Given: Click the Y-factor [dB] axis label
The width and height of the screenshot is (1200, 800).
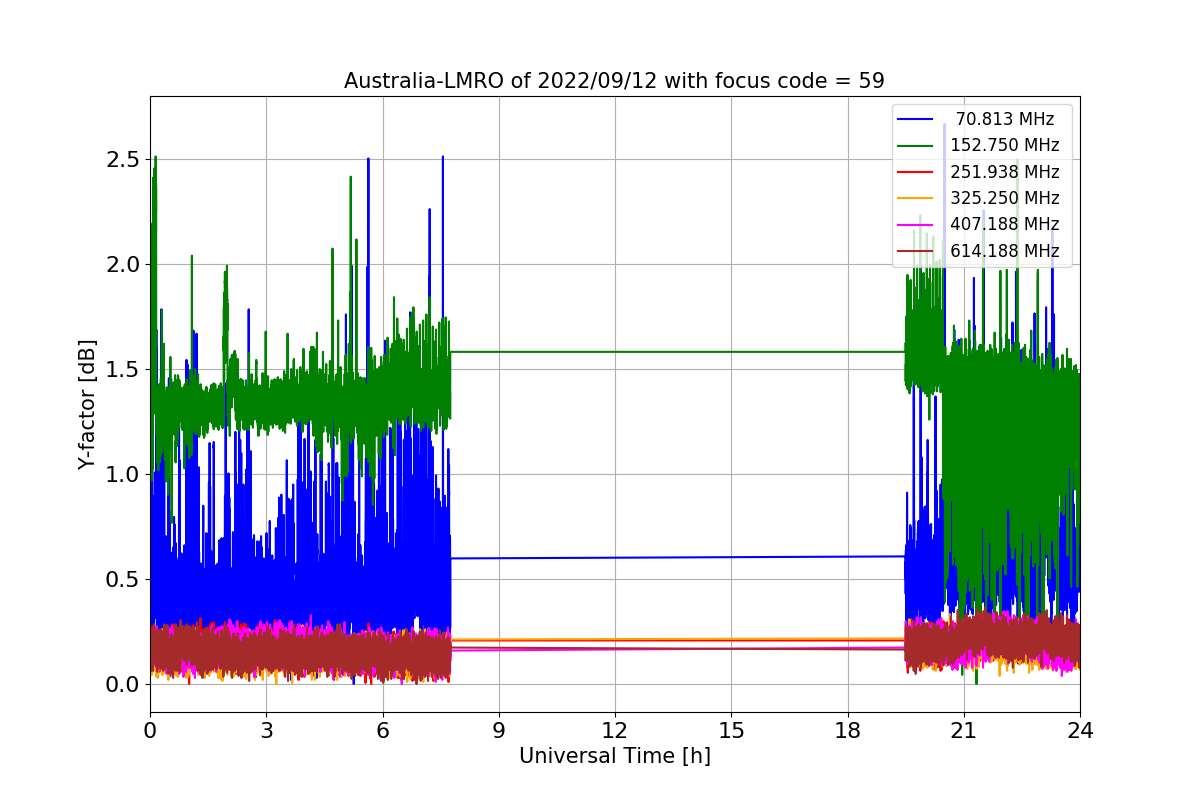Looking at the screenshot, I should tap(89, 404).
